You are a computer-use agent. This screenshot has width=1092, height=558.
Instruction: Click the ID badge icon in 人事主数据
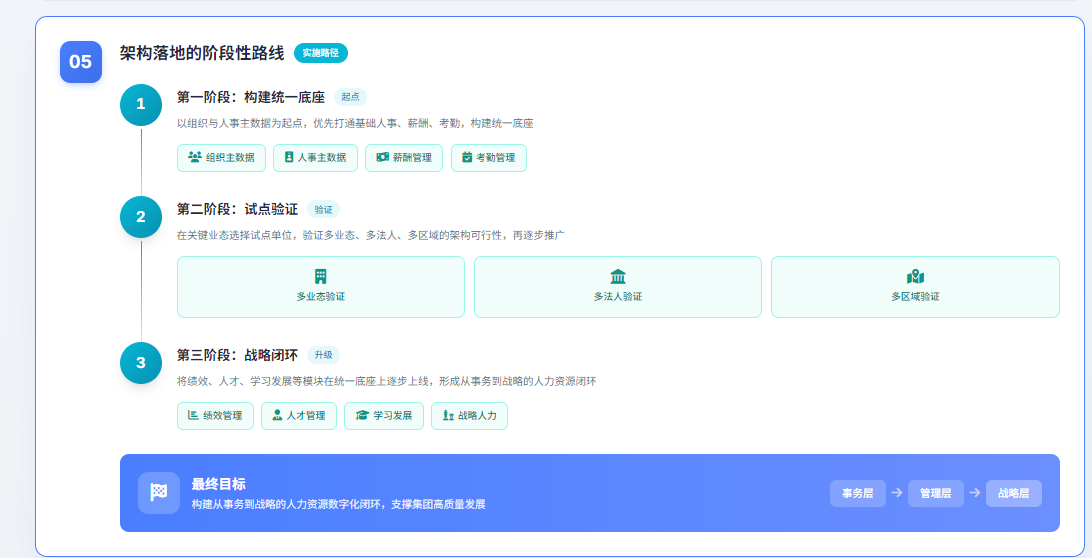289,157
